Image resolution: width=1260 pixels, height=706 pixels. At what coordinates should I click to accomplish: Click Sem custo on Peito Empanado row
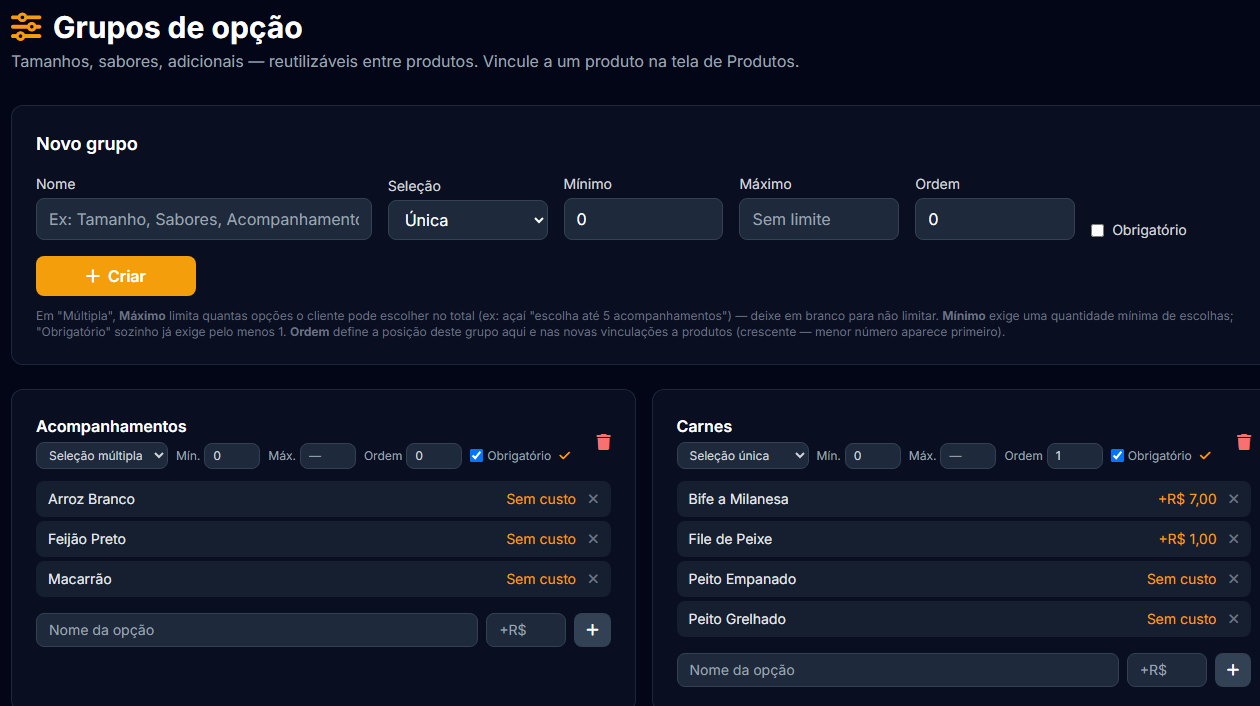[1182, 579]
